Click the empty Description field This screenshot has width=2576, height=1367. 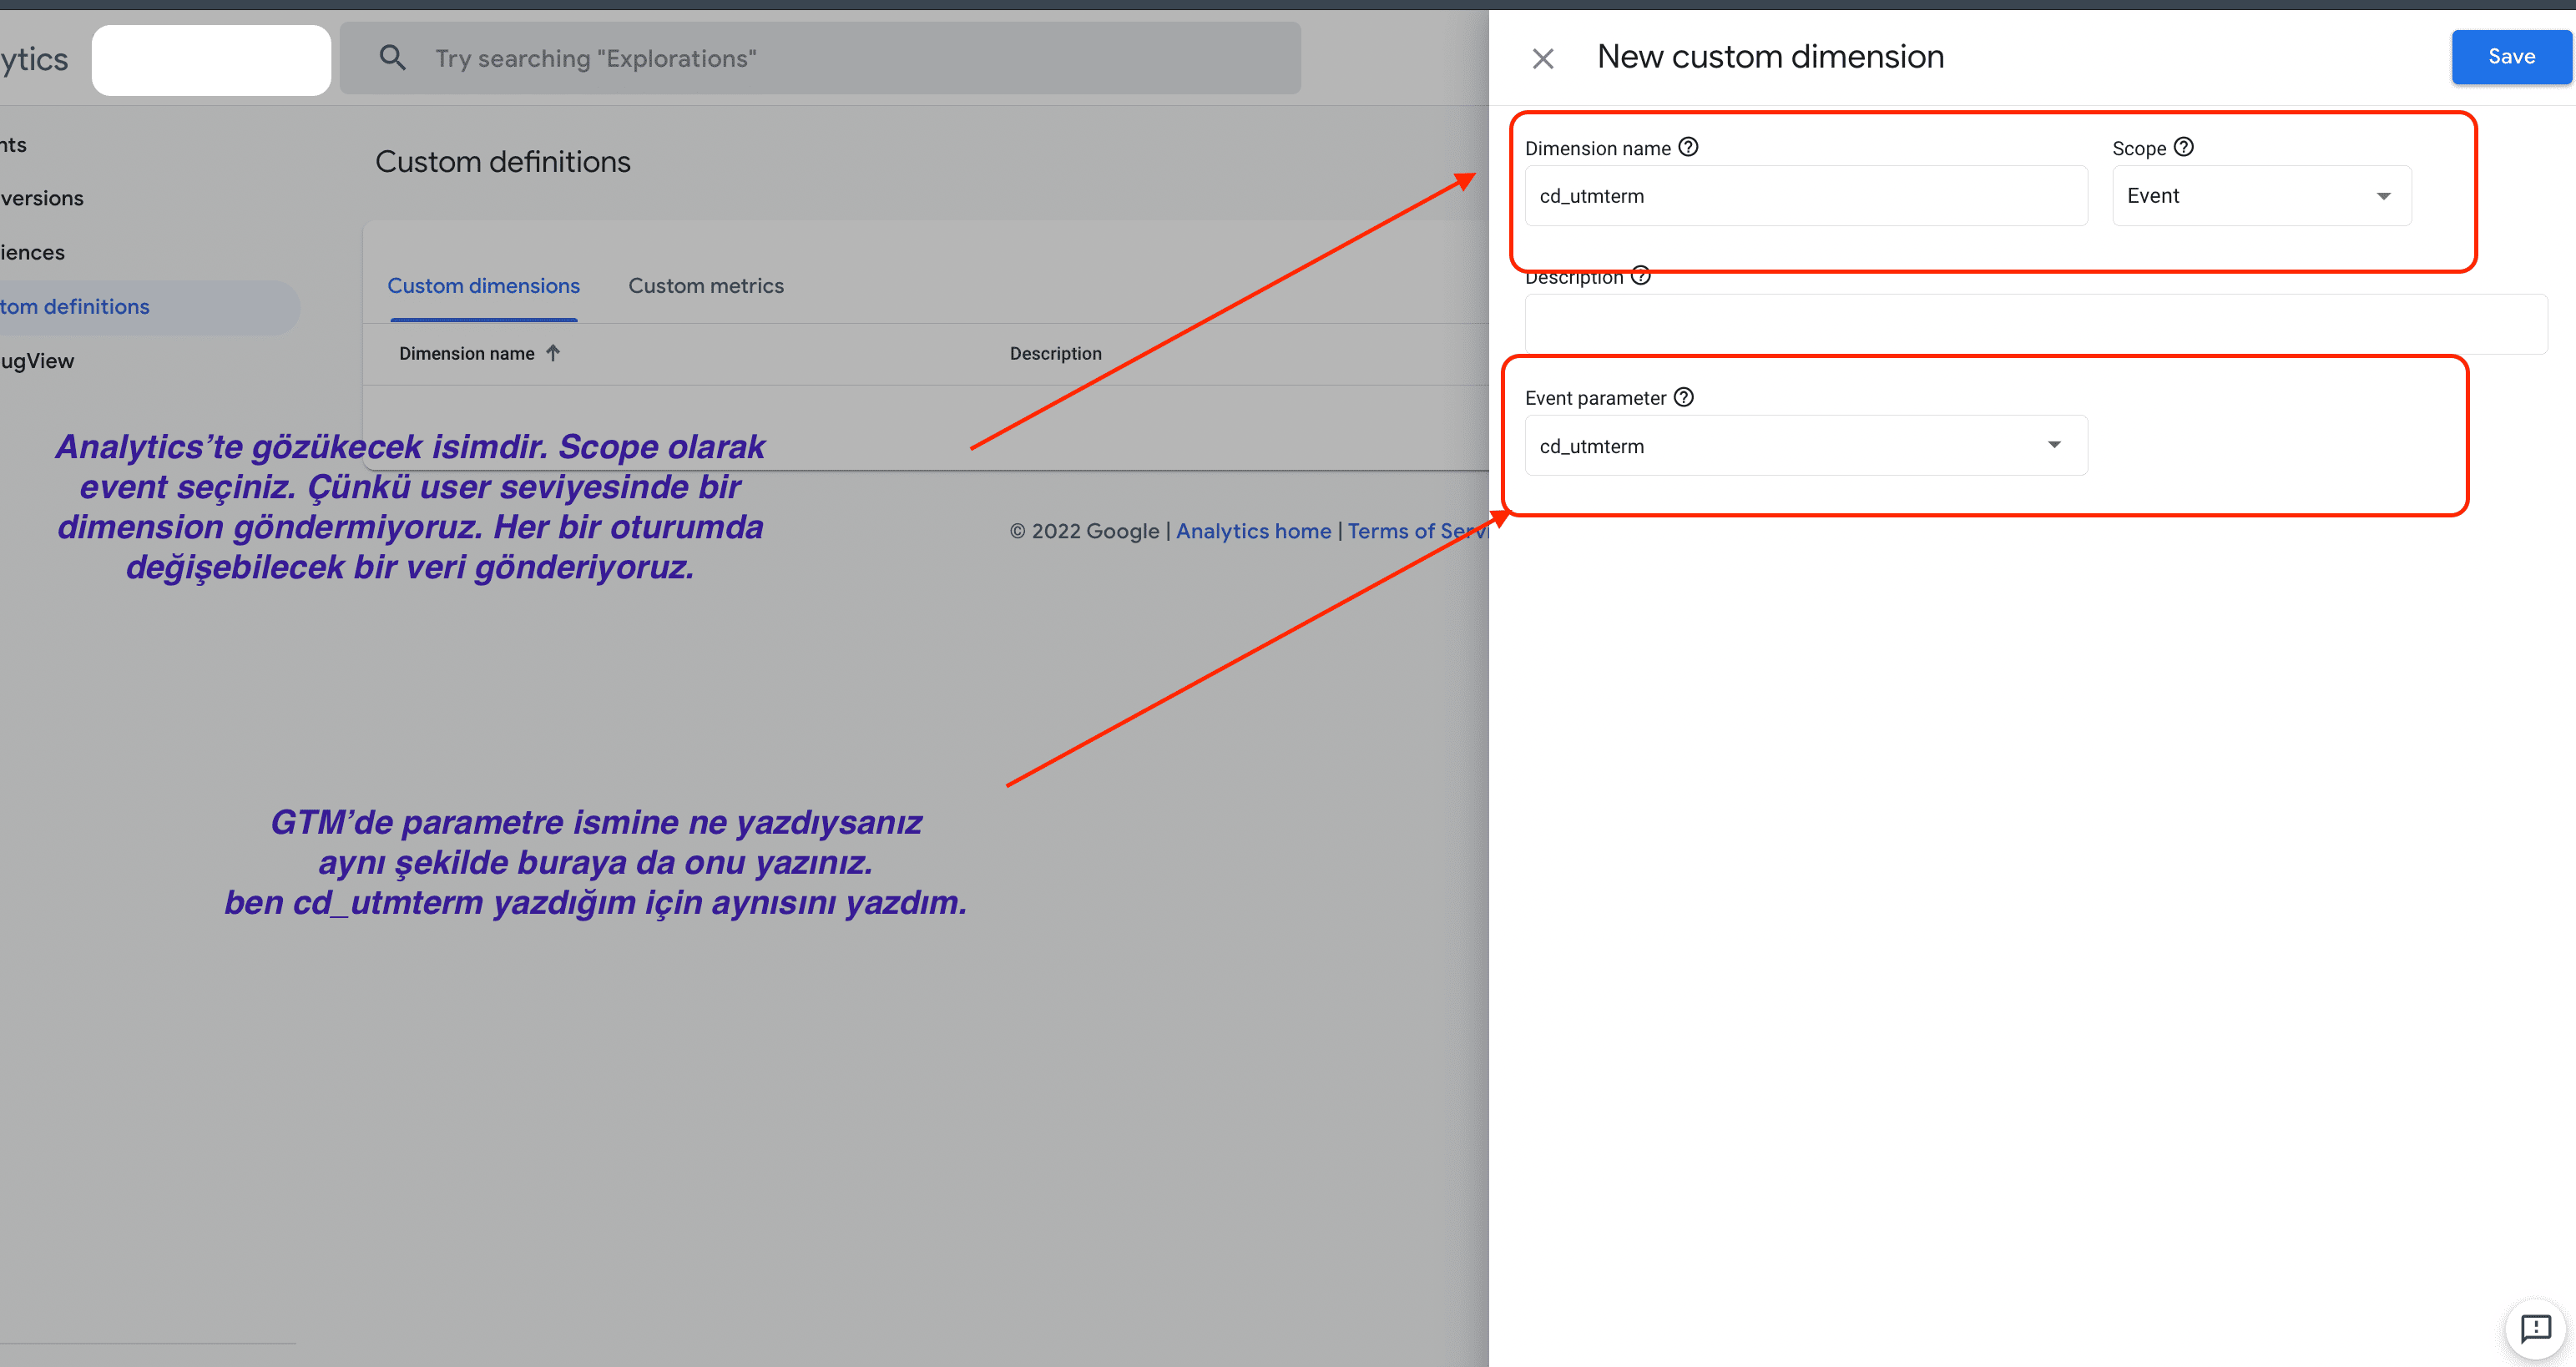pyautogui.click(x=2036, y=324)
